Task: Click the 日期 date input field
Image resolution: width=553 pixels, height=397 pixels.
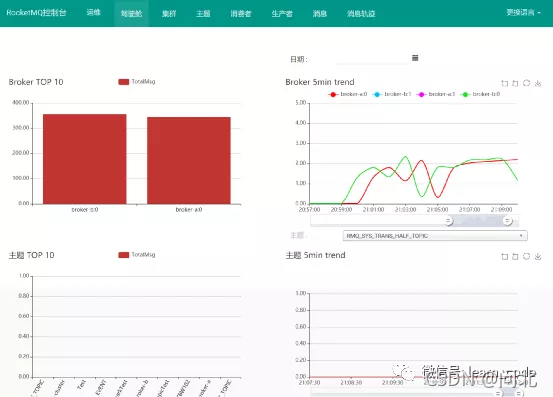Action: click(x=372, y=59)
